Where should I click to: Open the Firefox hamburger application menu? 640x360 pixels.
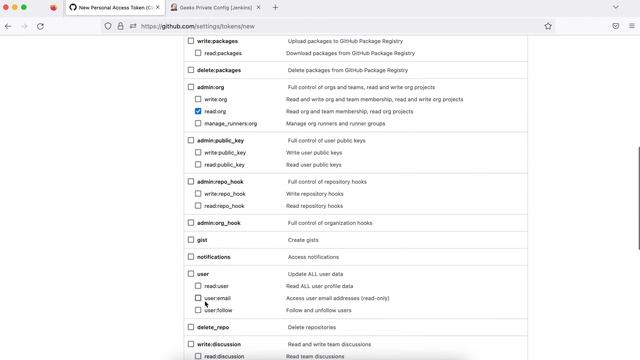coord(632,26)
